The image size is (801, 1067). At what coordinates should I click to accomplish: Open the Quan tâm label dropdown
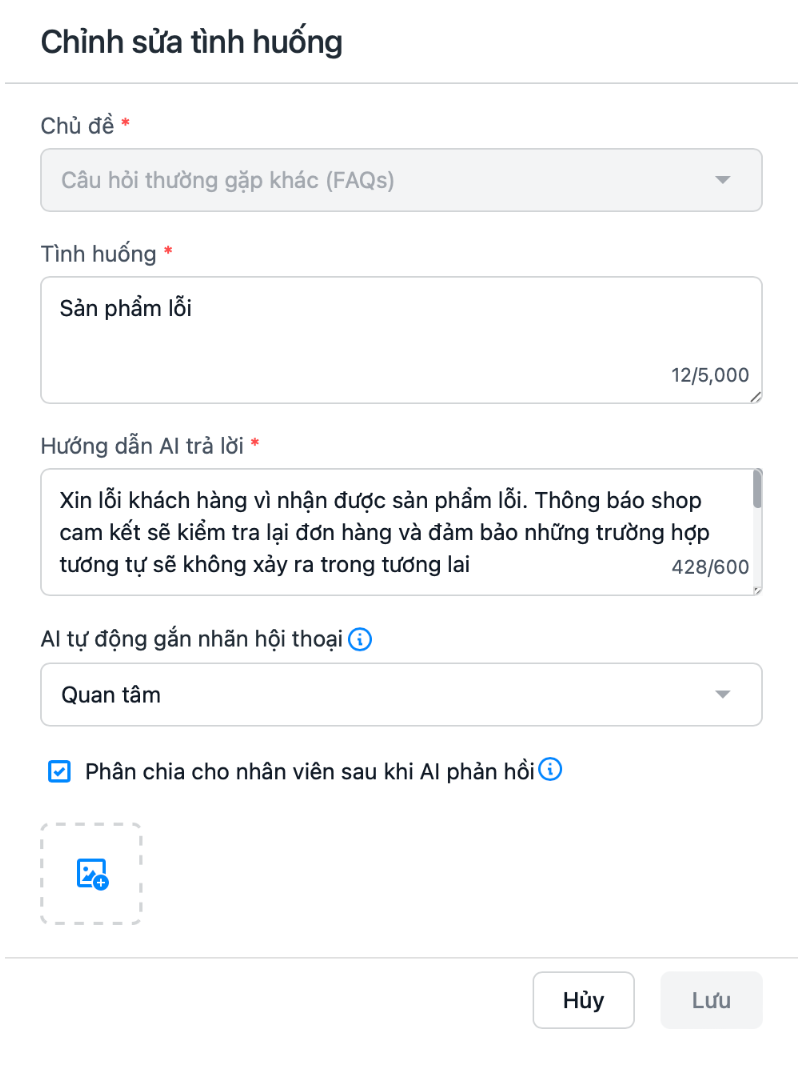click(400, 694)
